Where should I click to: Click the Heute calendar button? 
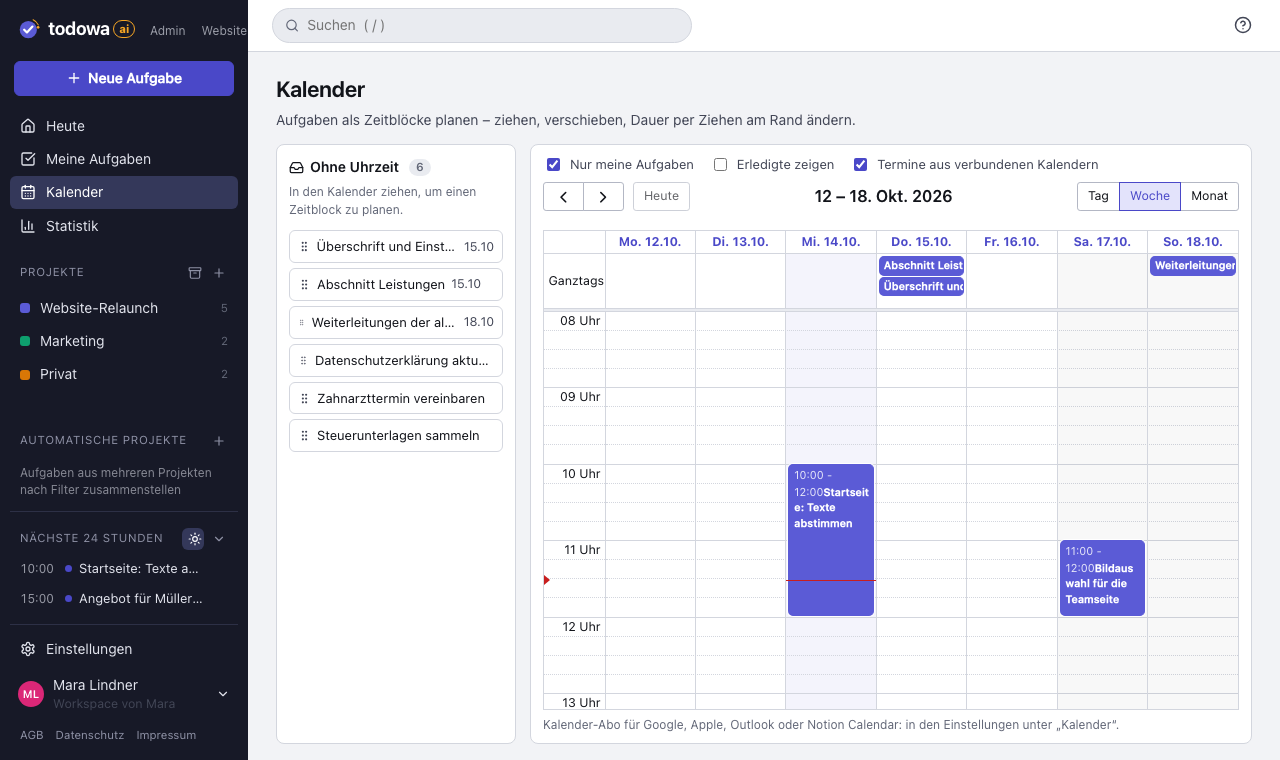(x=661, y=196)
